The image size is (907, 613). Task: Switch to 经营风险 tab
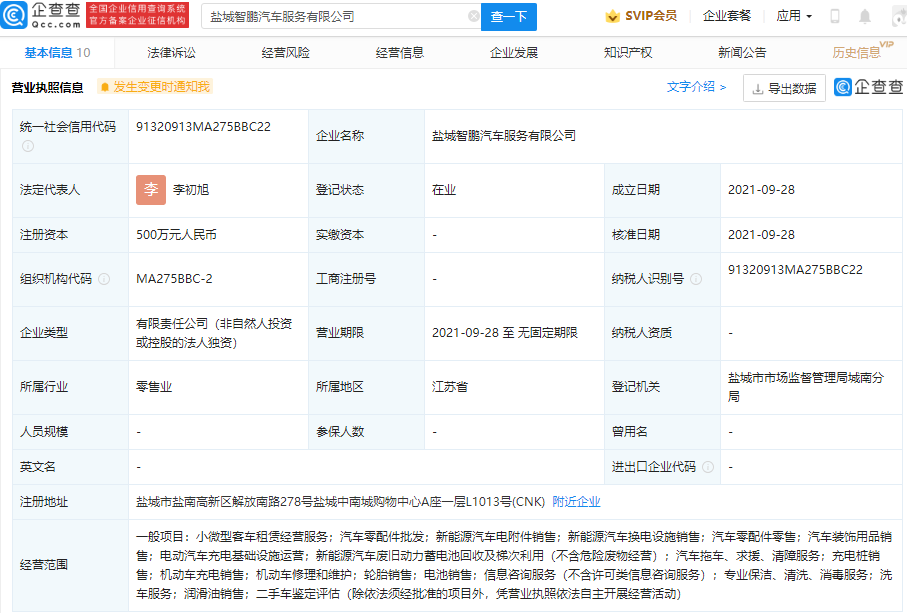pos(286,53)
